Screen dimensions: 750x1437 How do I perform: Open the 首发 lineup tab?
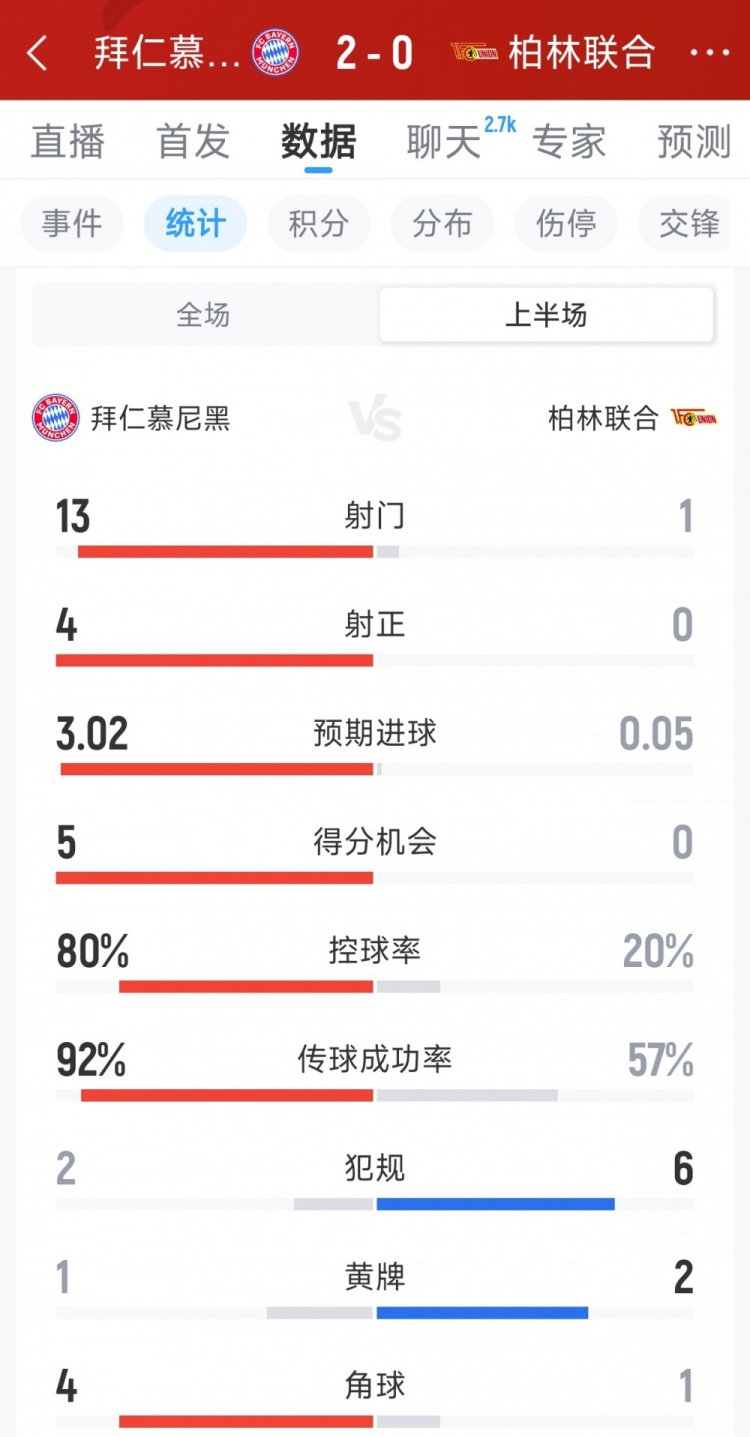click(x=193, y=142)
